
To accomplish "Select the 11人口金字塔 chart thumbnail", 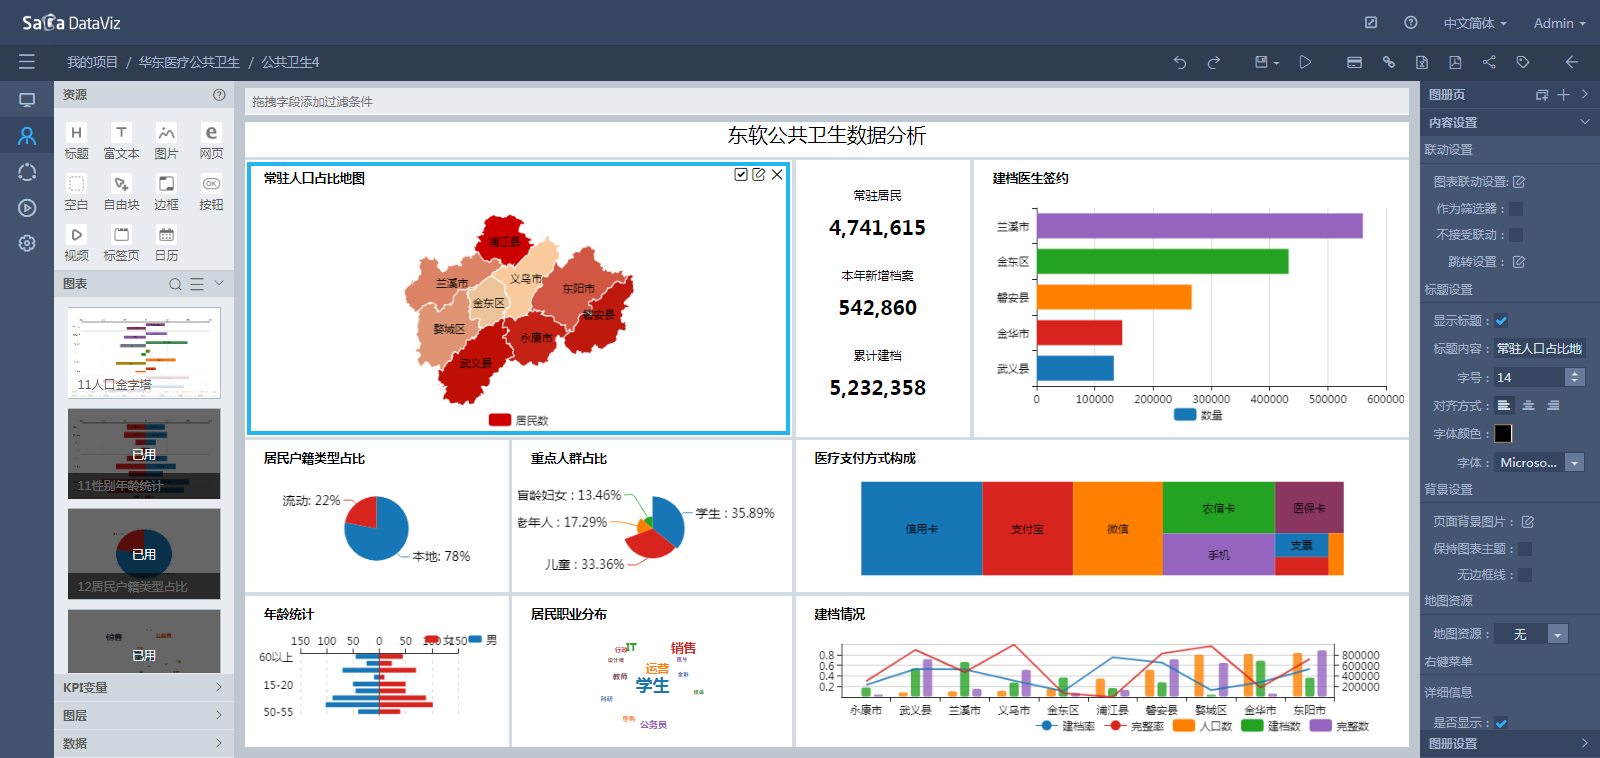I will [144, 352].
